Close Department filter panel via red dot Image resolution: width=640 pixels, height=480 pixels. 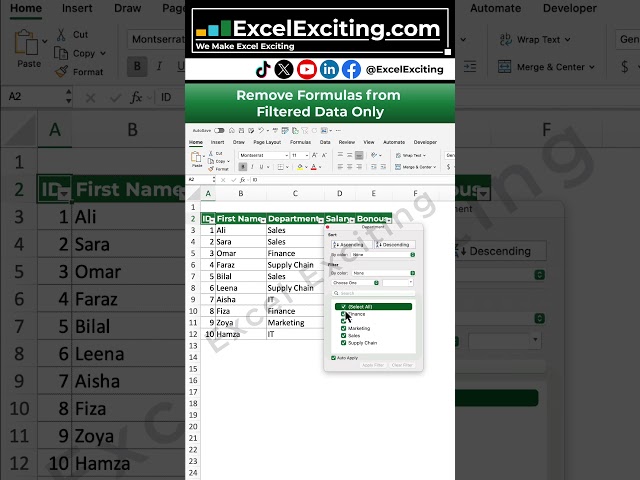tap(327, 227)
